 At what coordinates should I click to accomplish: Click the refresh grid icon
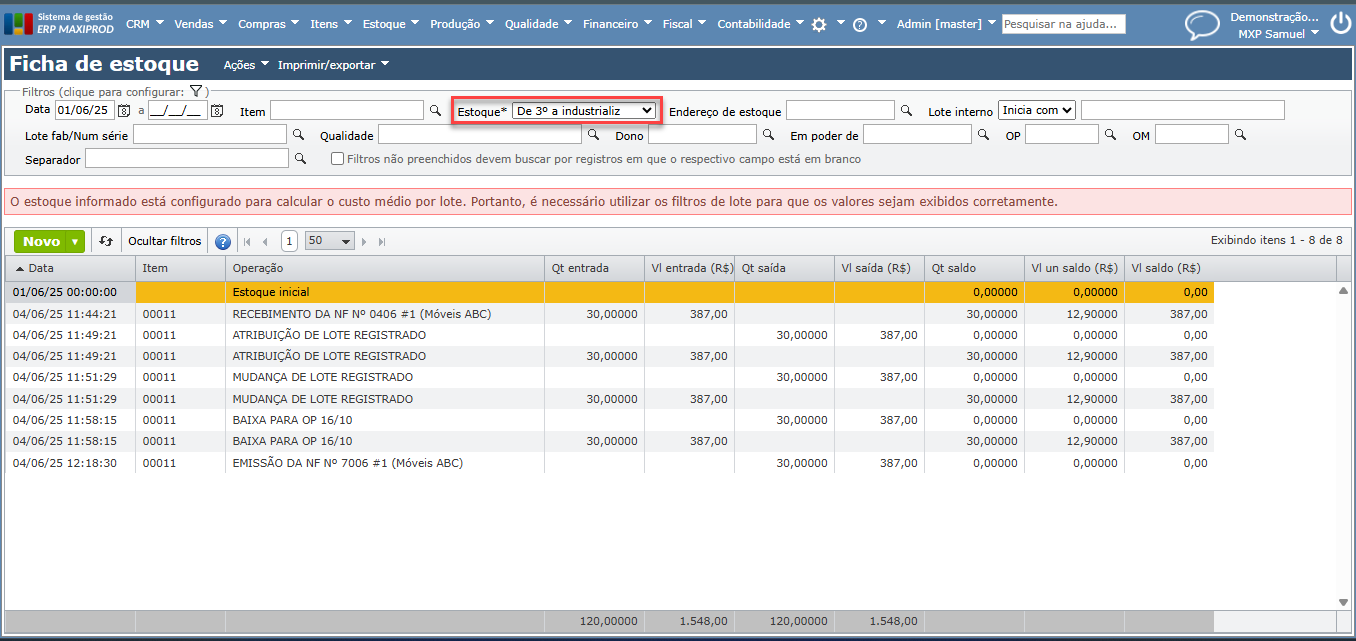click(105, 241)
